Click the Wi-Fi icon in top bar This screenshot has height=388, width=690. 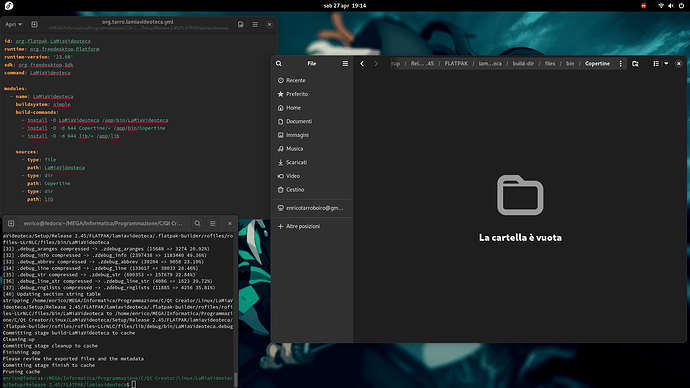661,6
